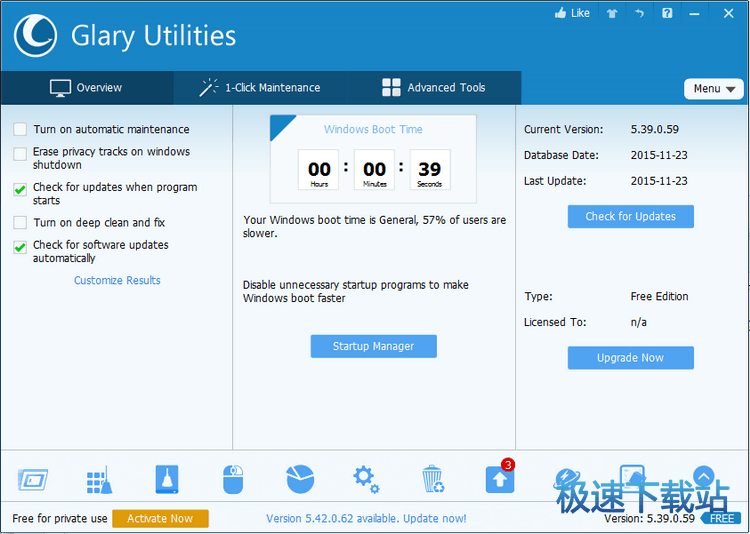750x534 pixels.
Task: Open the Uninstall Manager trash can icon
Action: pyautogui.click(x=433, y=479)
